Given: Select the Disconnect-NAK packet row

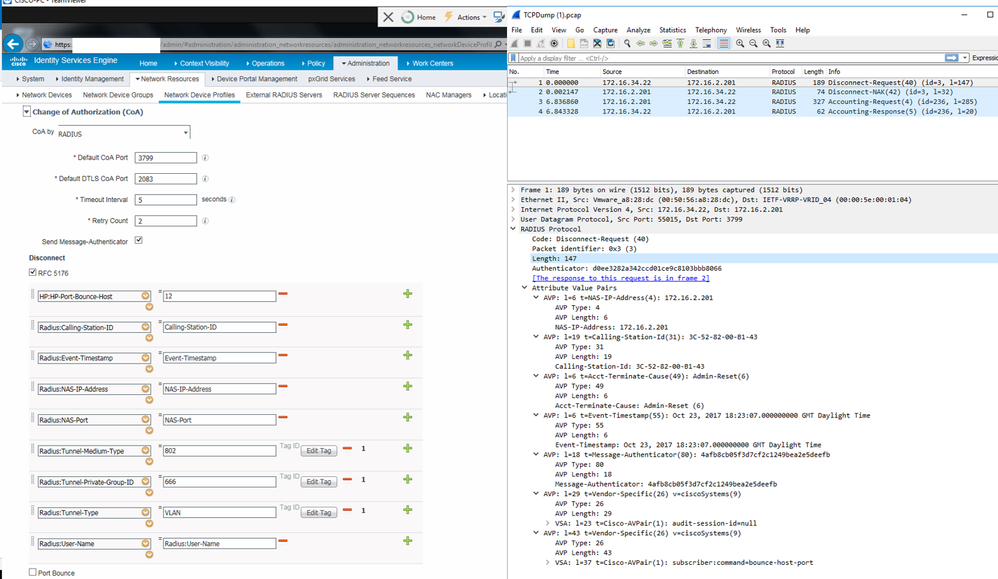Looking at the screenshot, I should pos(752,92).
